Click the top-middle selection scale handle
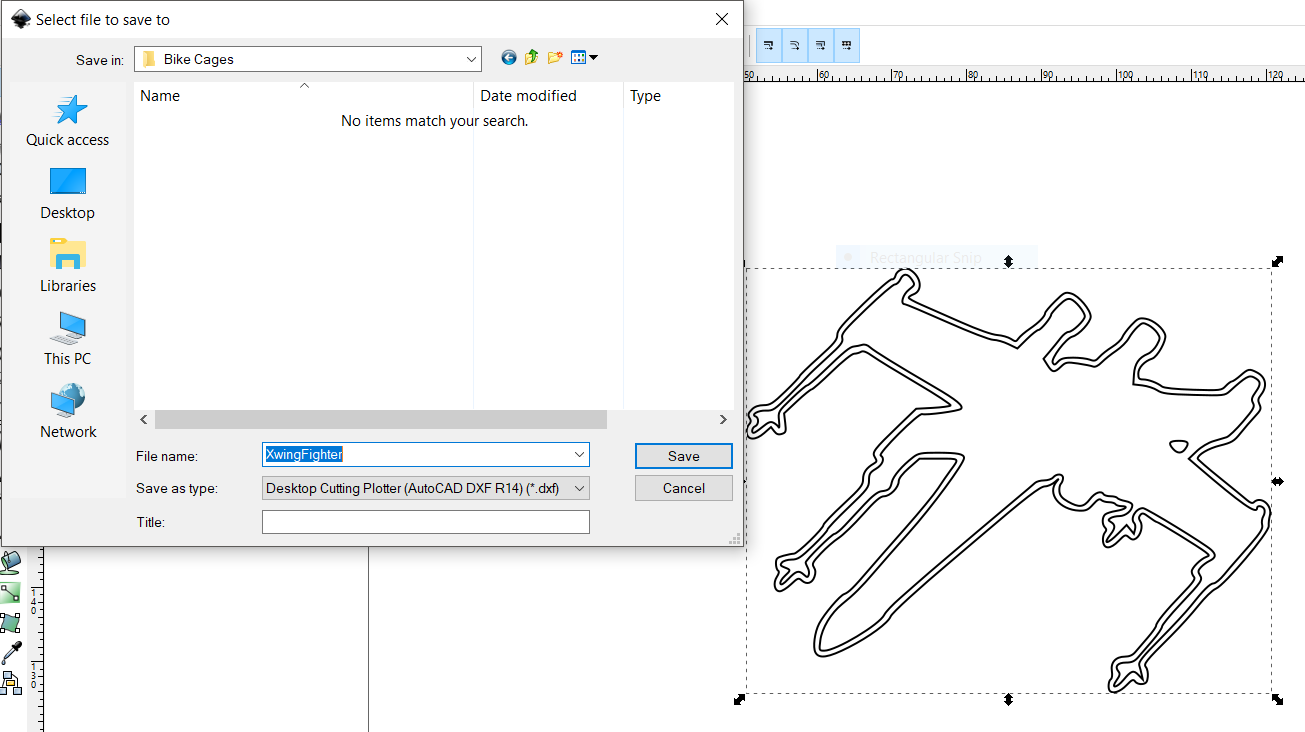 (1009, 261)
